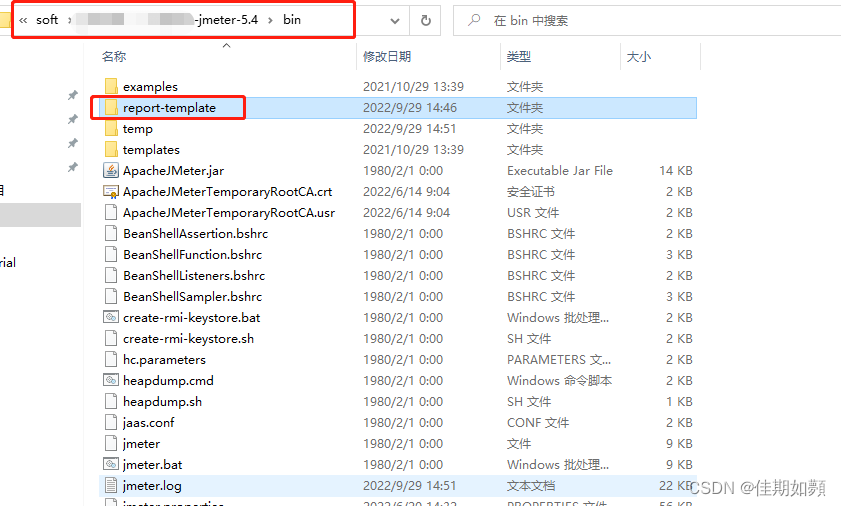Viewport: 841px width, 506px height.
Task: Click the search box 在 bin 中搜索
Action: (647, 20)
